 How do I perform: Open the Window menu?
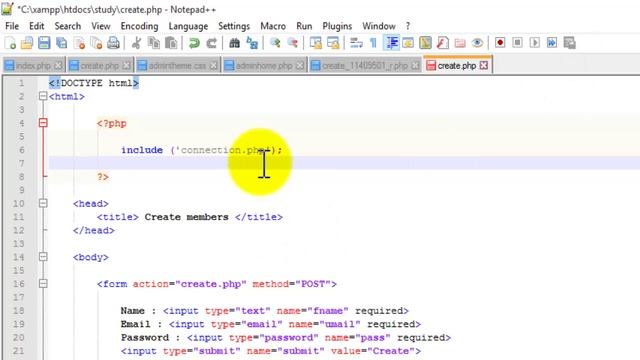379,26
